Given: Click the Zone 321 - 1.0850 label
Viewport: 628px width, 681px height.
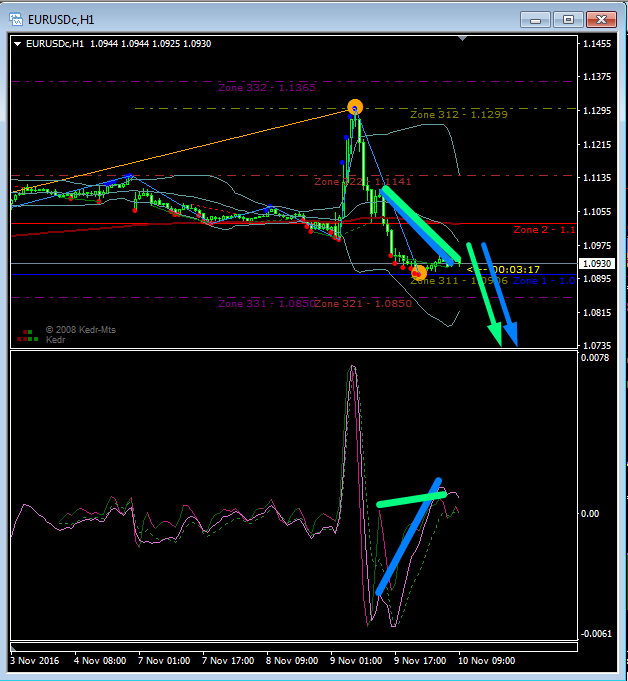Looking at the screenshot, I should (363, 304).
